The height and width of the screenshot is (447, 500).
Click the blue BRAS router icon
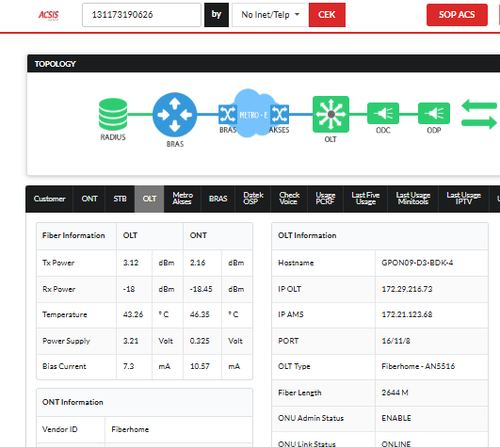(175, 115)
